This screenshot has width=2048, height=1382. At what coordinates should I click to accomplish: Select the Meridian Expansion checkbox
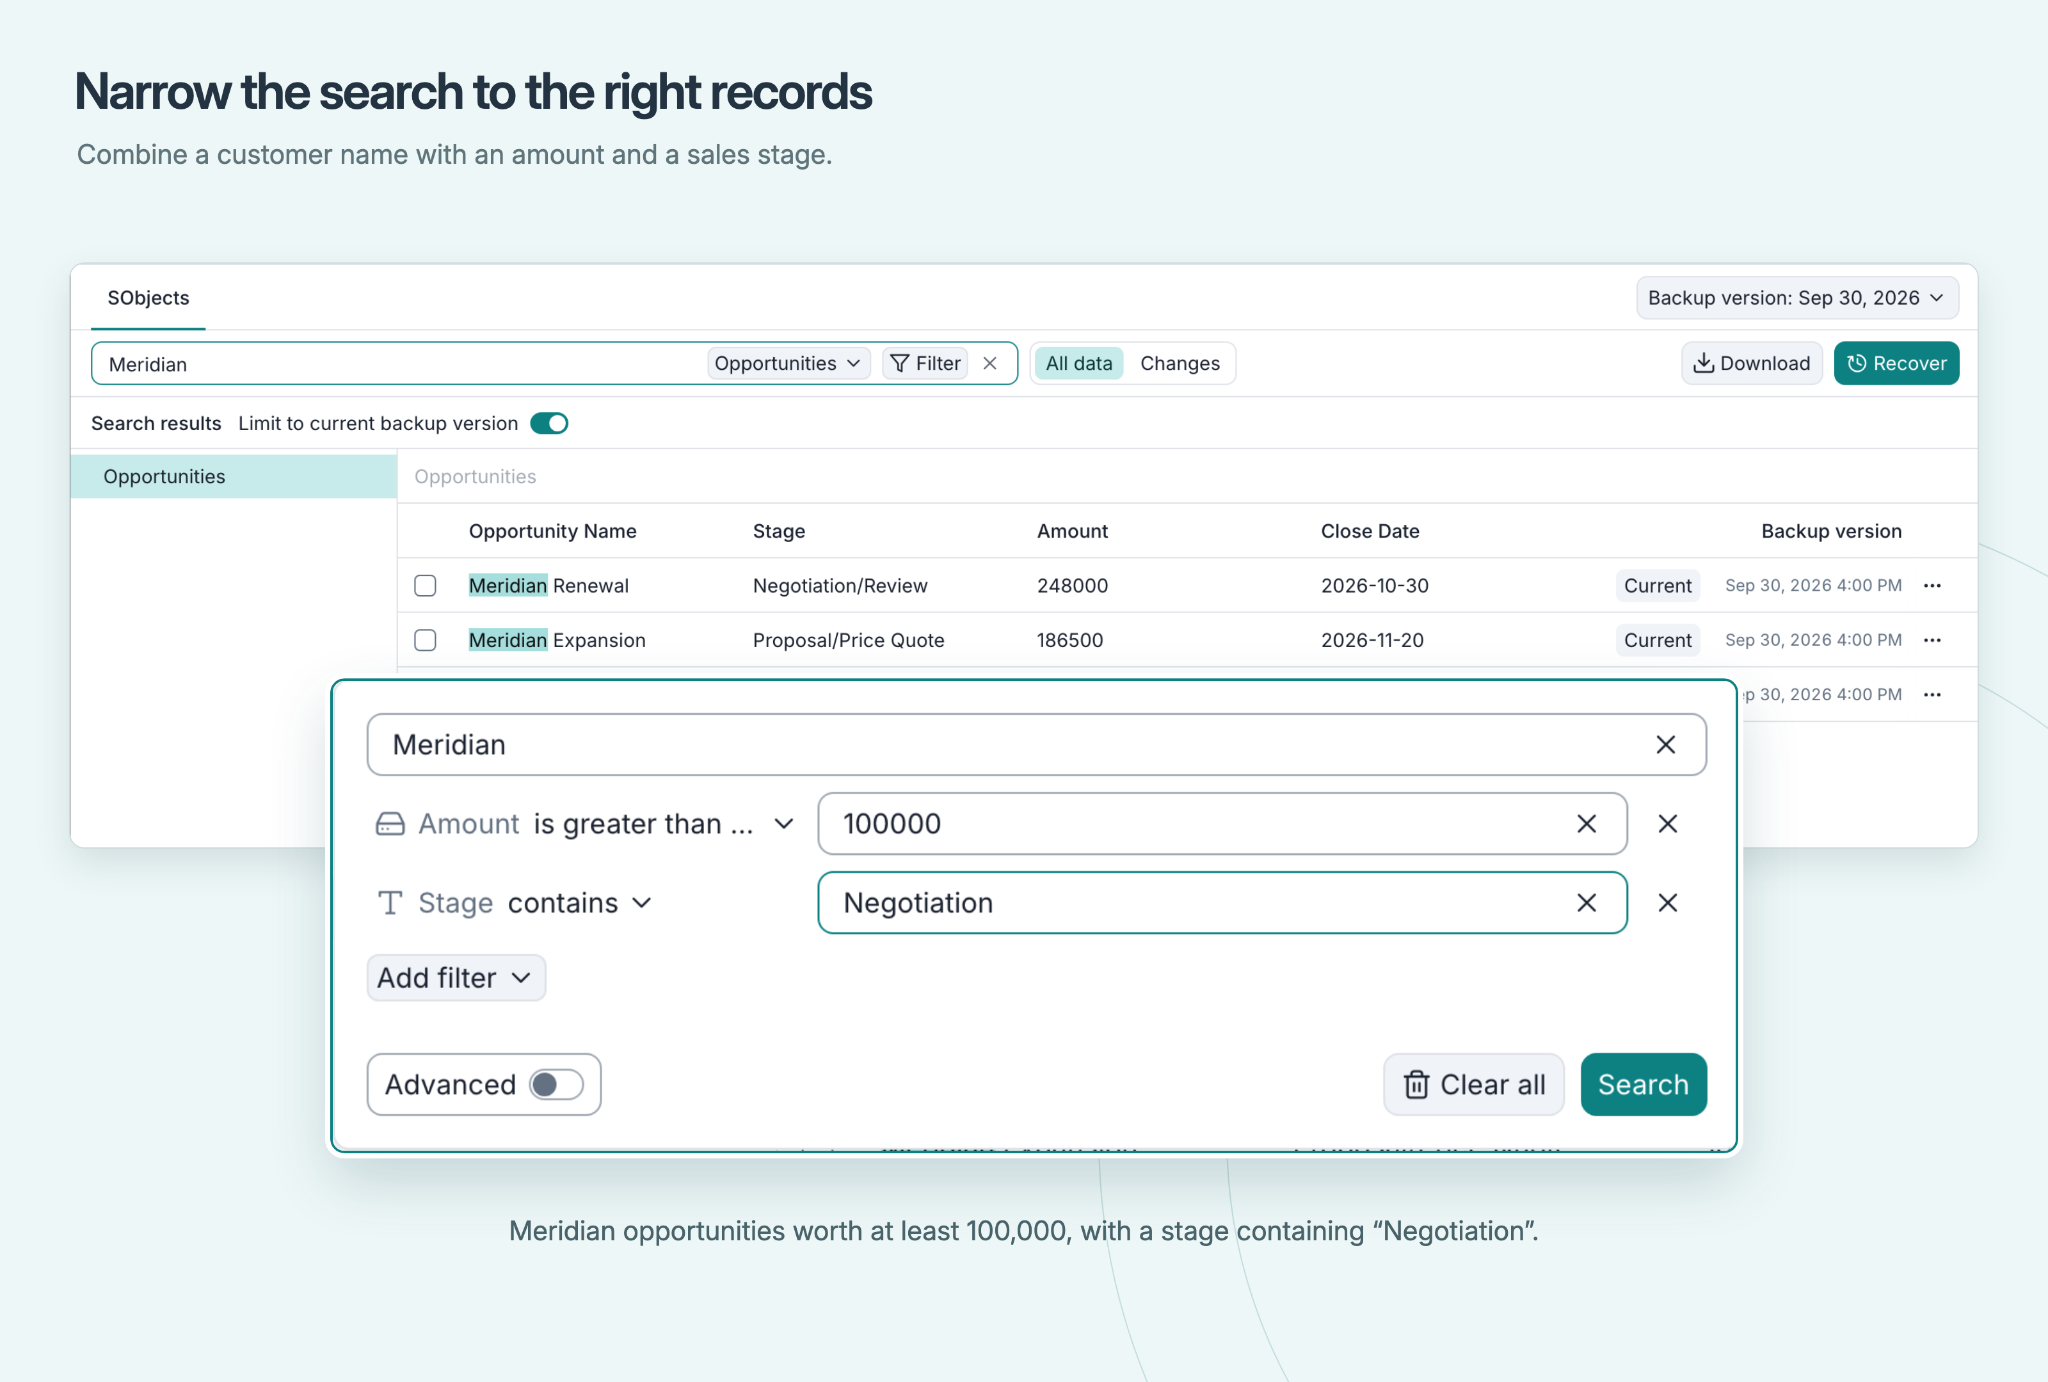(425, 640)
